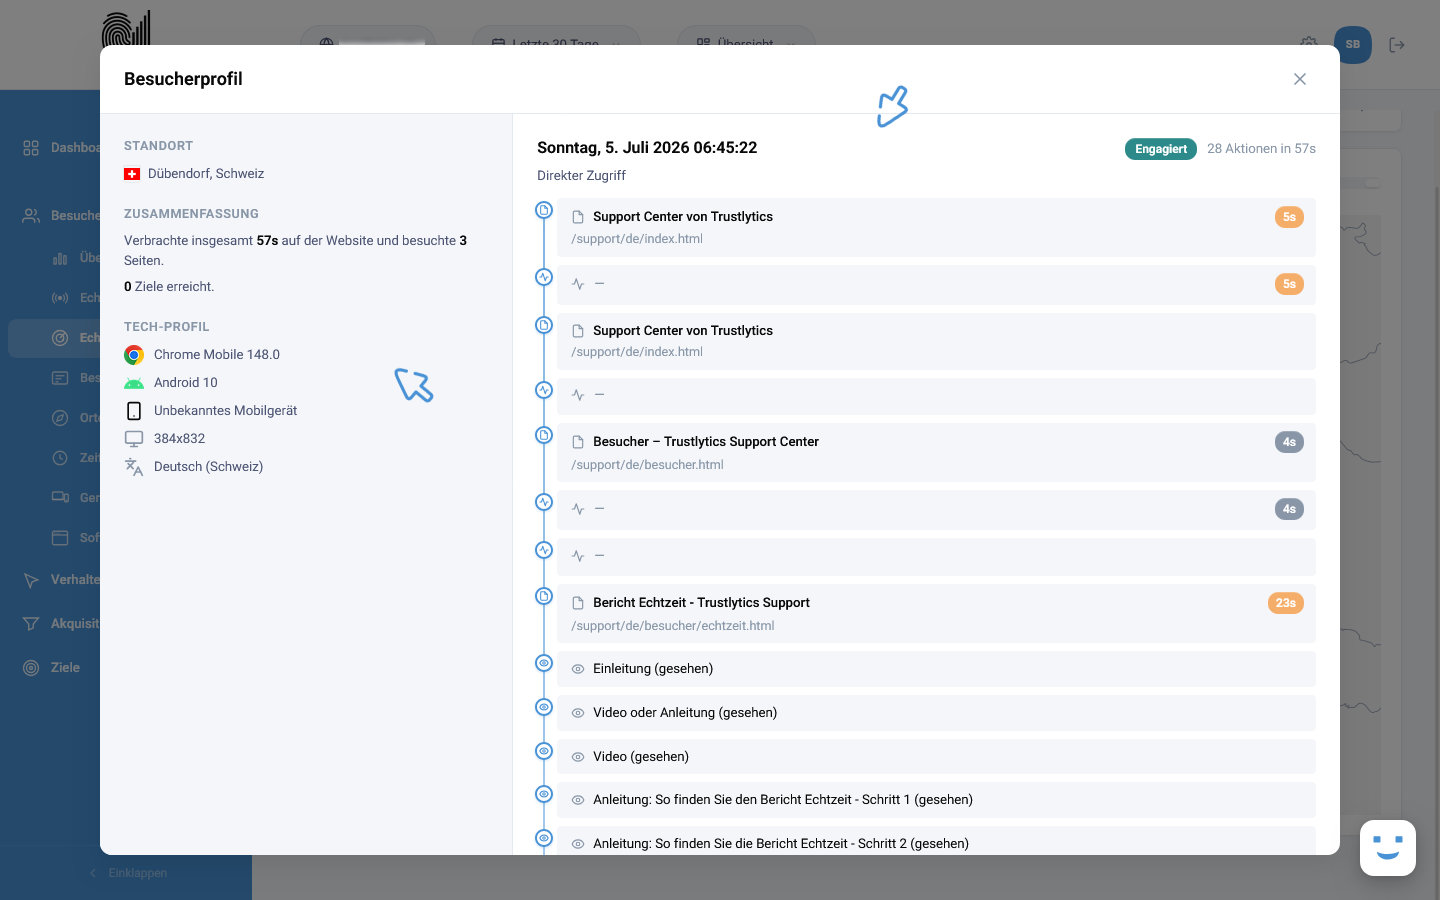Click 4s badge on Besucher page entry
The image size is (1440, 900).
coord(1289,442)
